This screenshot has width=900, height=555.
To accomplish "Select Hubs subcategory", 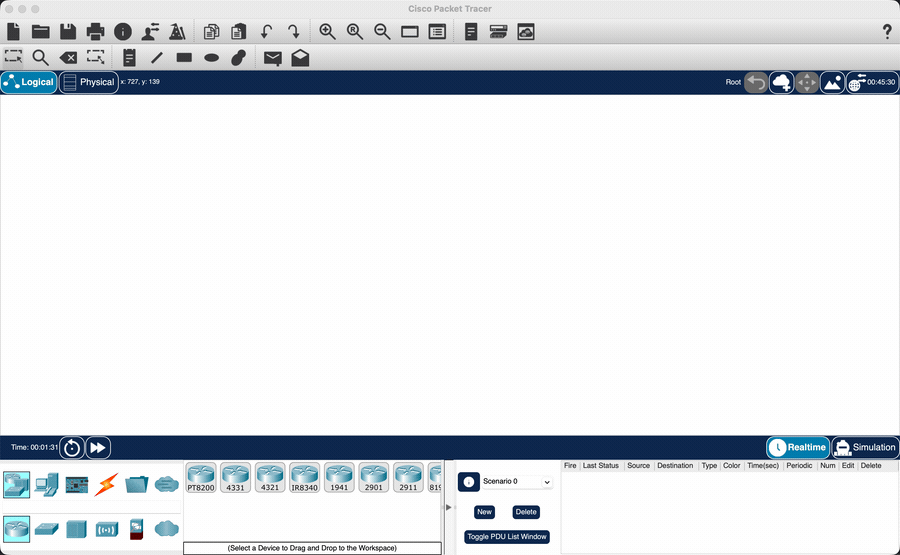I will click(76, 529).
